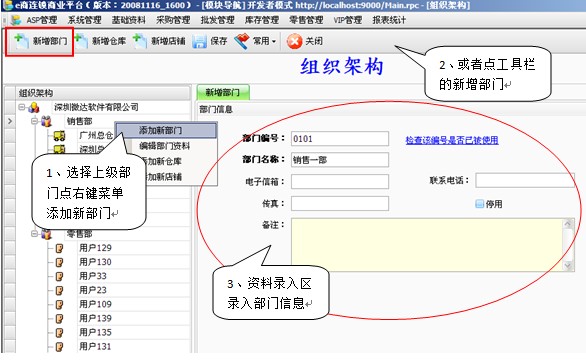Switch to the 新增部门 tab
Viewport: 586px width, 360px height.
pyautogui.click(x=223, y=92)
